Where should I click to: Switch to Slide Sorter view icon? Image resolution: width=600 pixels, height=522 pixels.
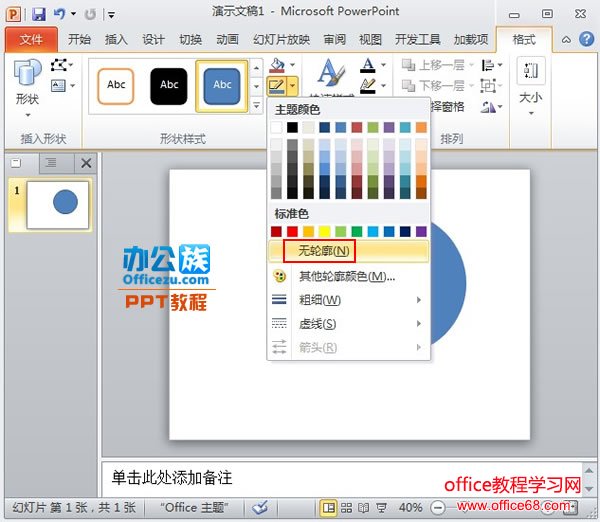(x=346, y=508)
